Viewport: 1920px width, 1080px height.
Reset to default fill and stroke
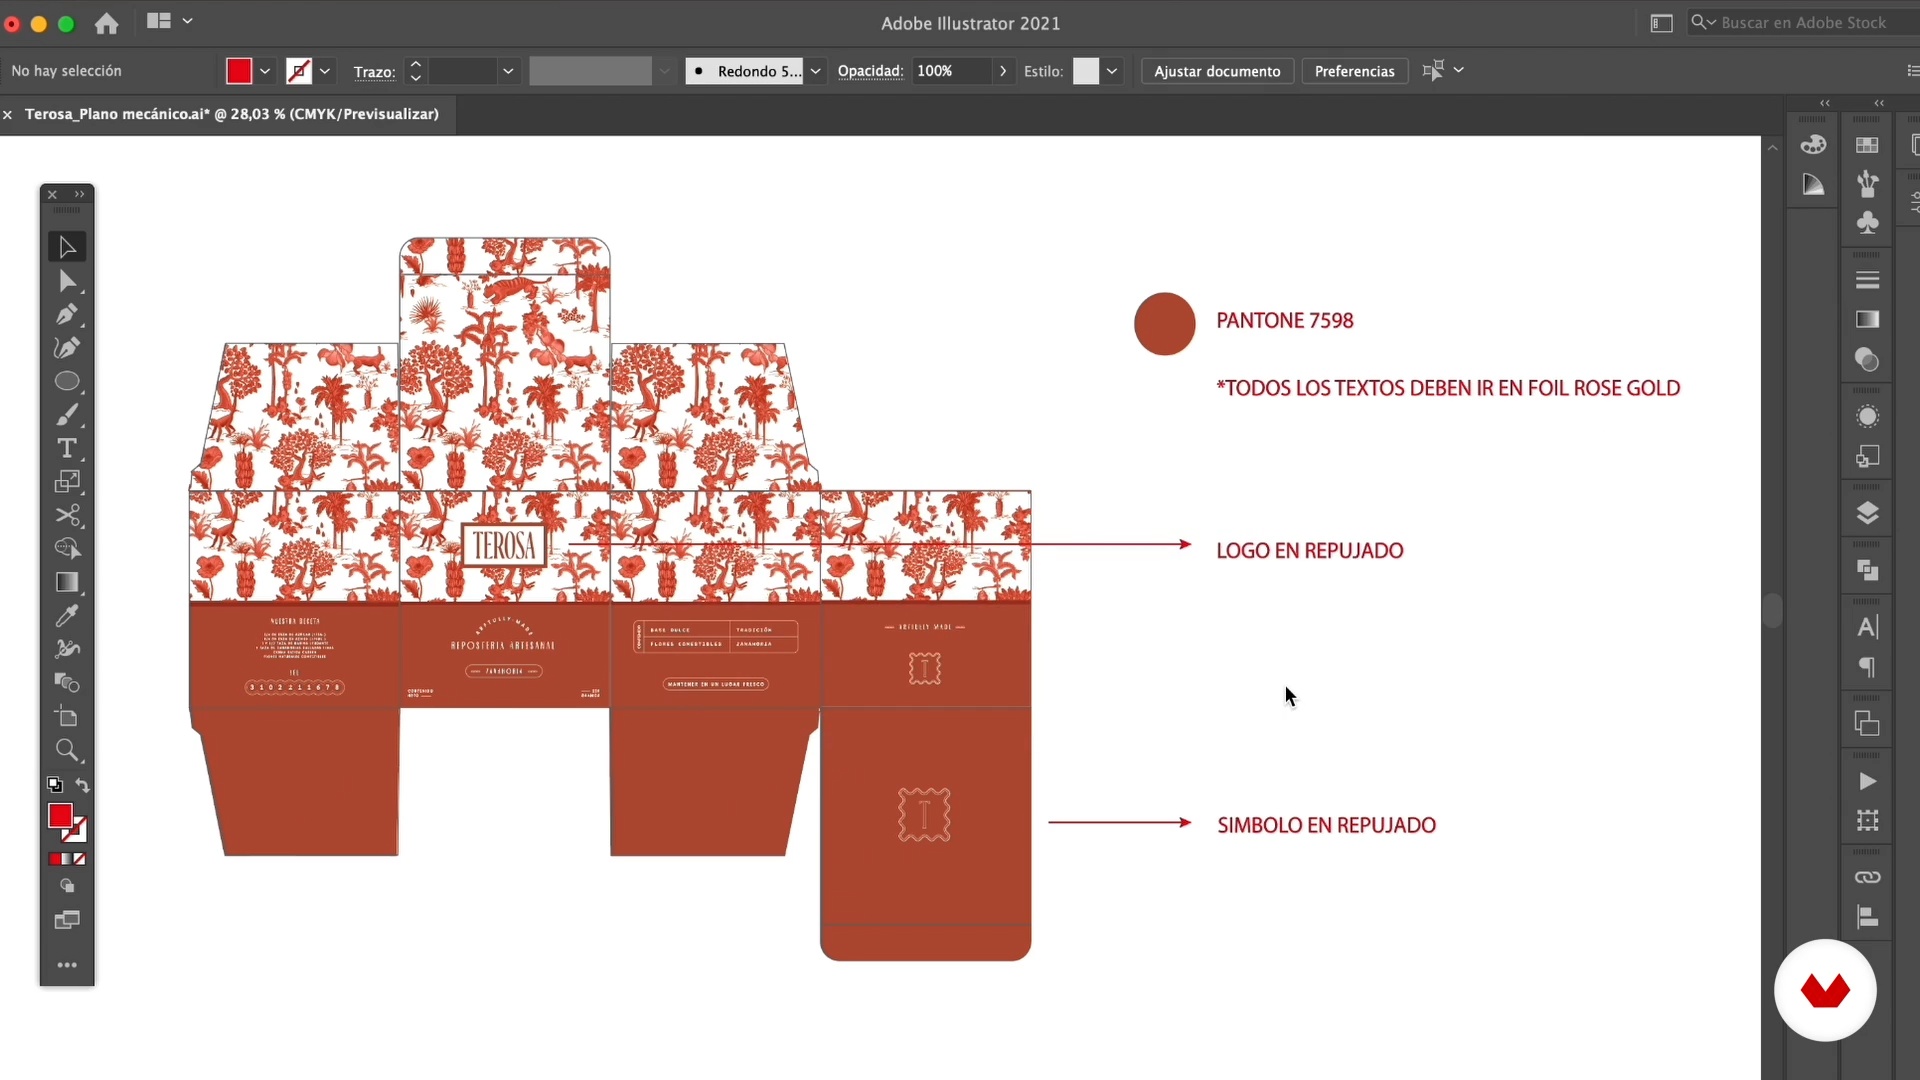tap(55, 785)
